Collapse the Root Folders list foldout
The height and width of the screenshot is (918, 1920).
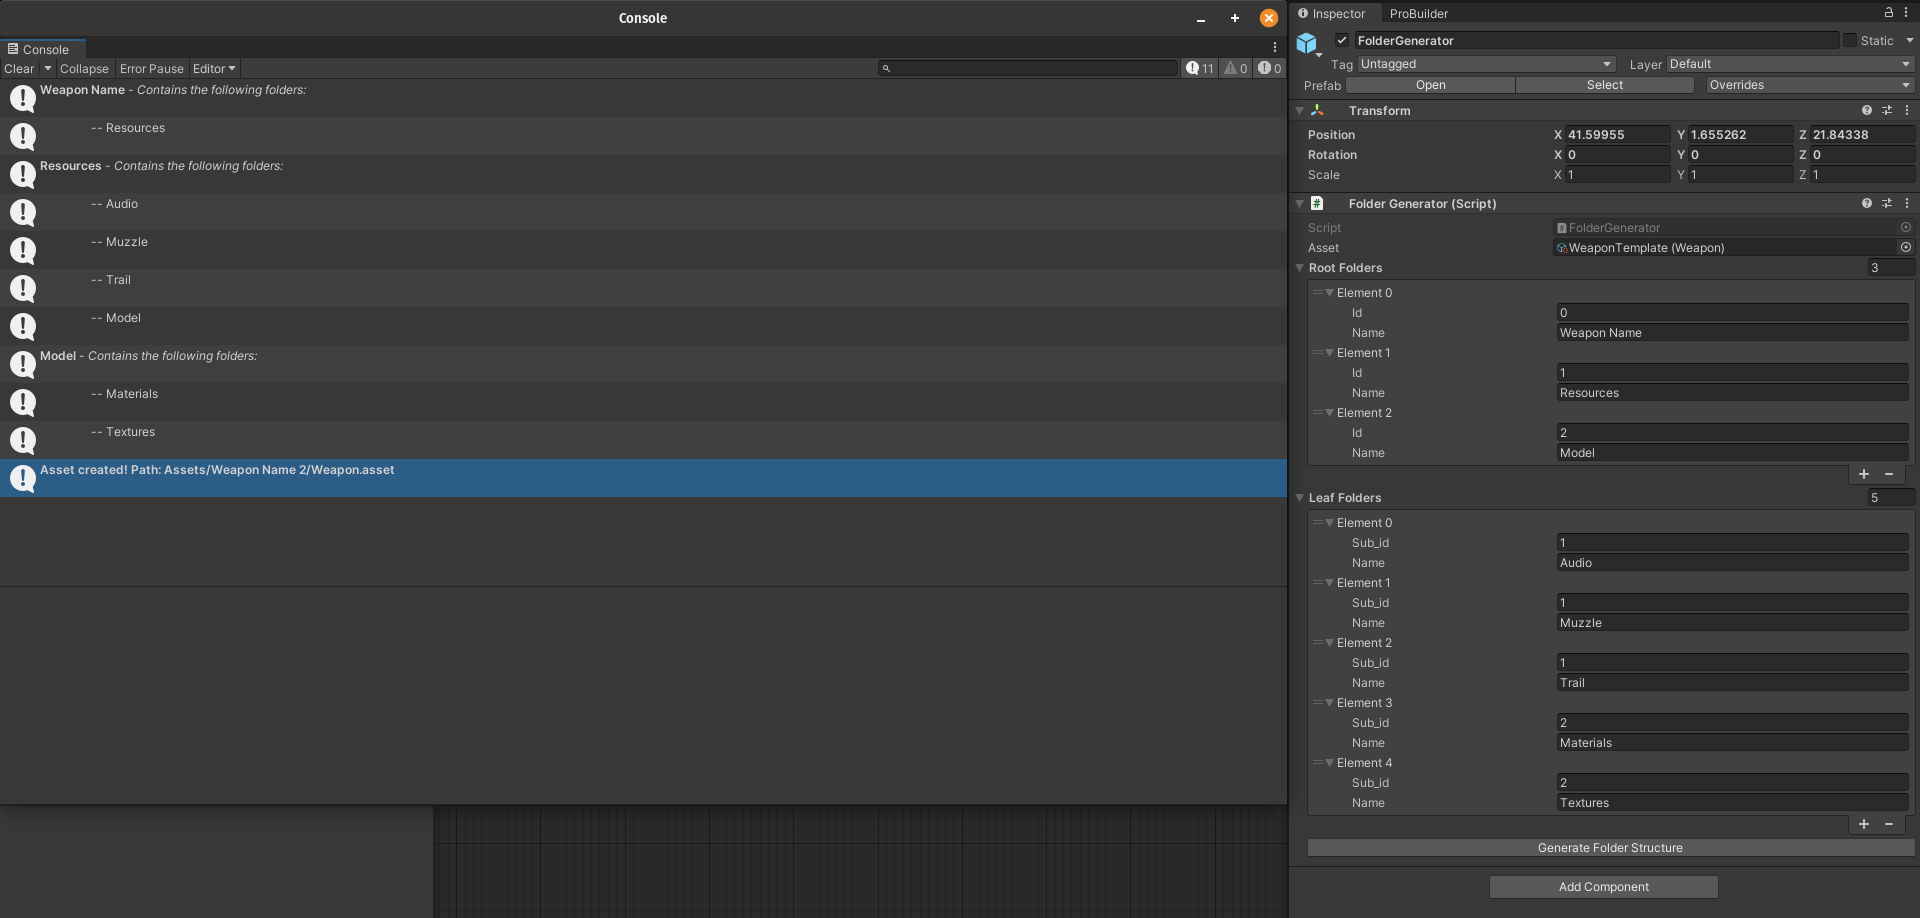tap(1300, 268)
